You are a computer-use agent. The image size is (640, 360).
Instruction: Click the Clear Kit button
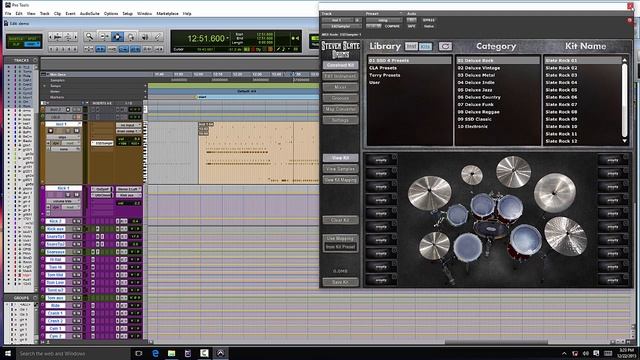pos(340,220)
